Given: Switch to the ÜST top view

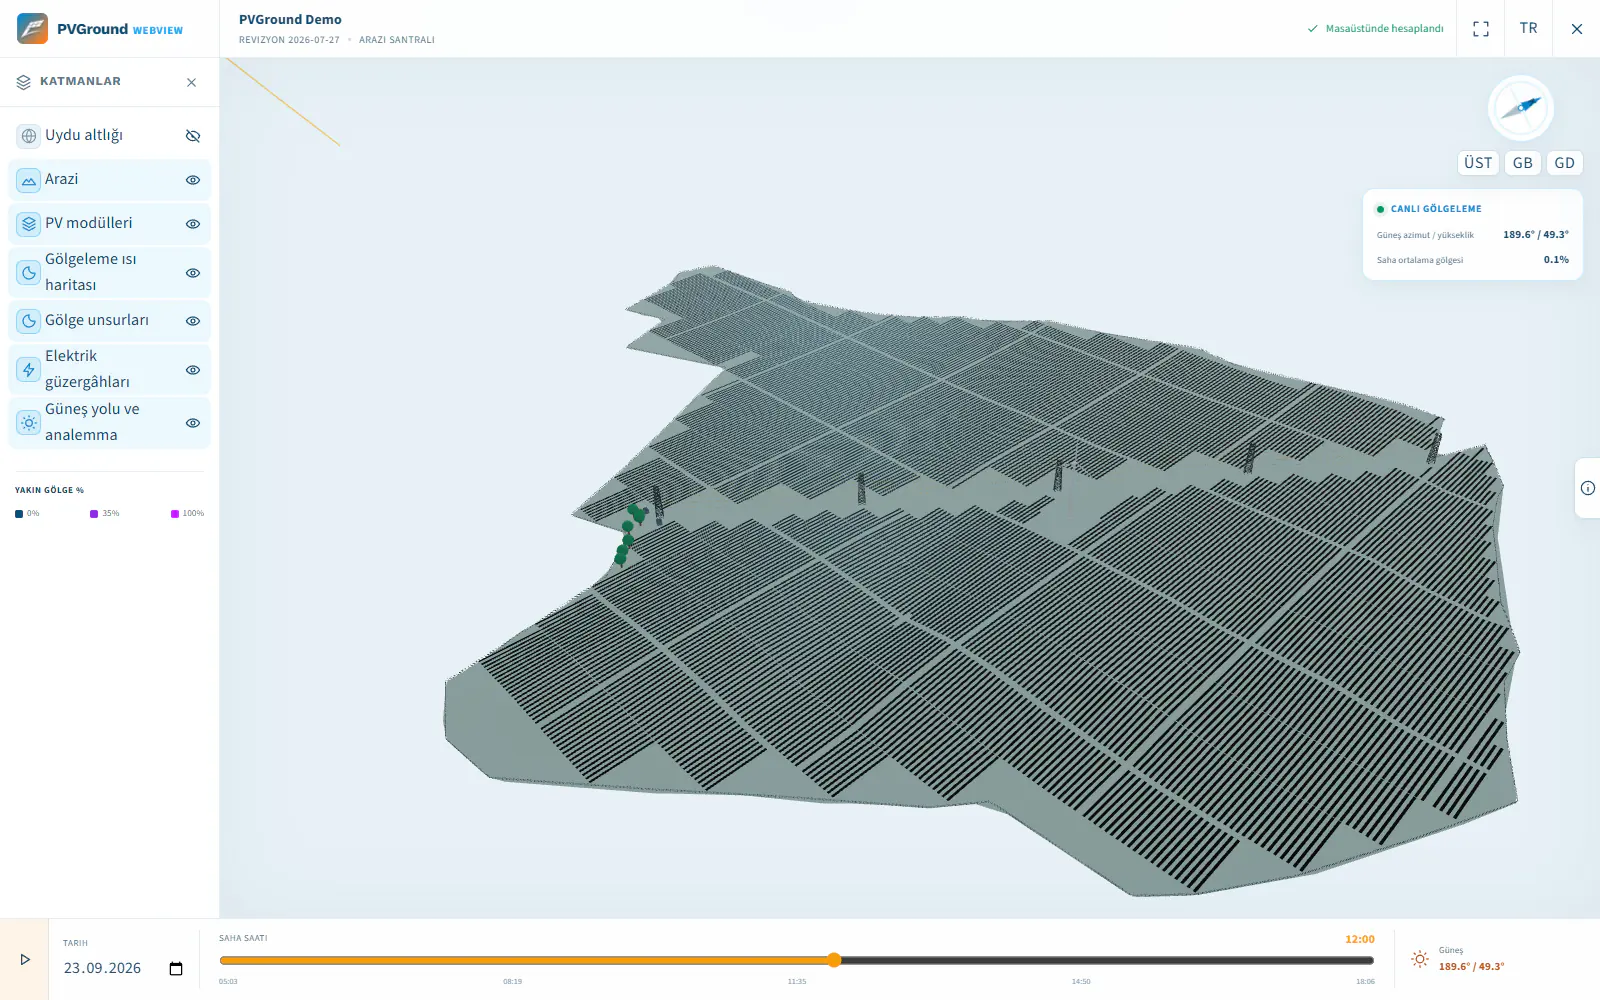Looking at the screenshot, I should point(1478,163).
